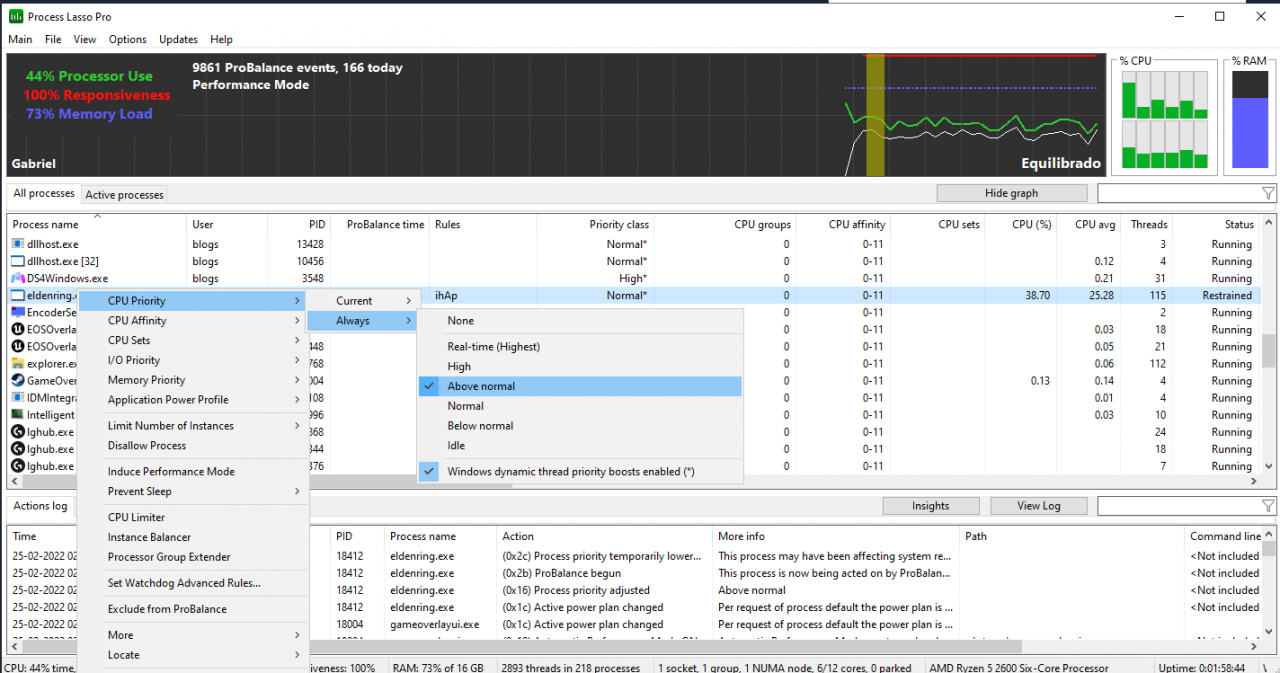Click the process list vertical scrollbar thumb

1269,350
